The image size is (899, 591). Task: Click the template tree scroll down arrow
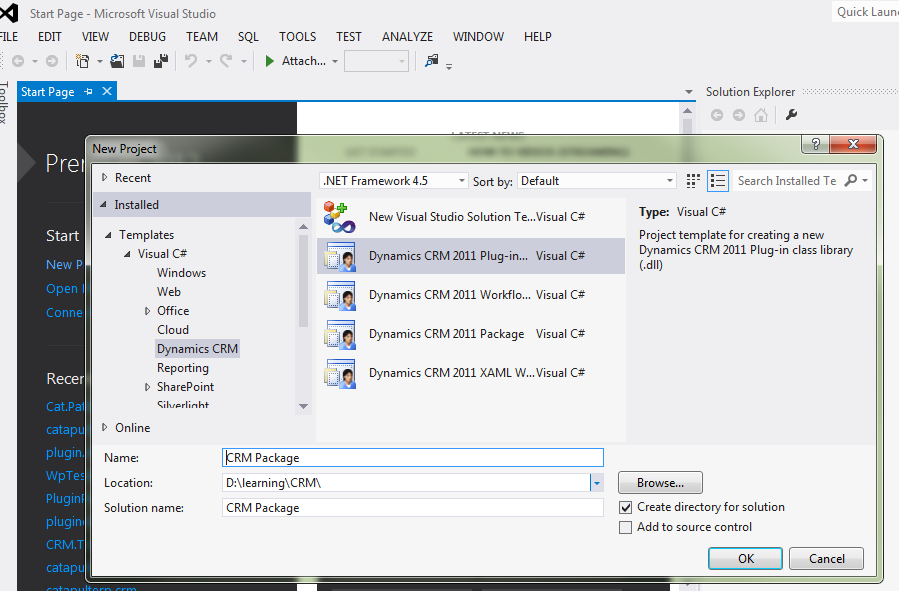[303, 406]
